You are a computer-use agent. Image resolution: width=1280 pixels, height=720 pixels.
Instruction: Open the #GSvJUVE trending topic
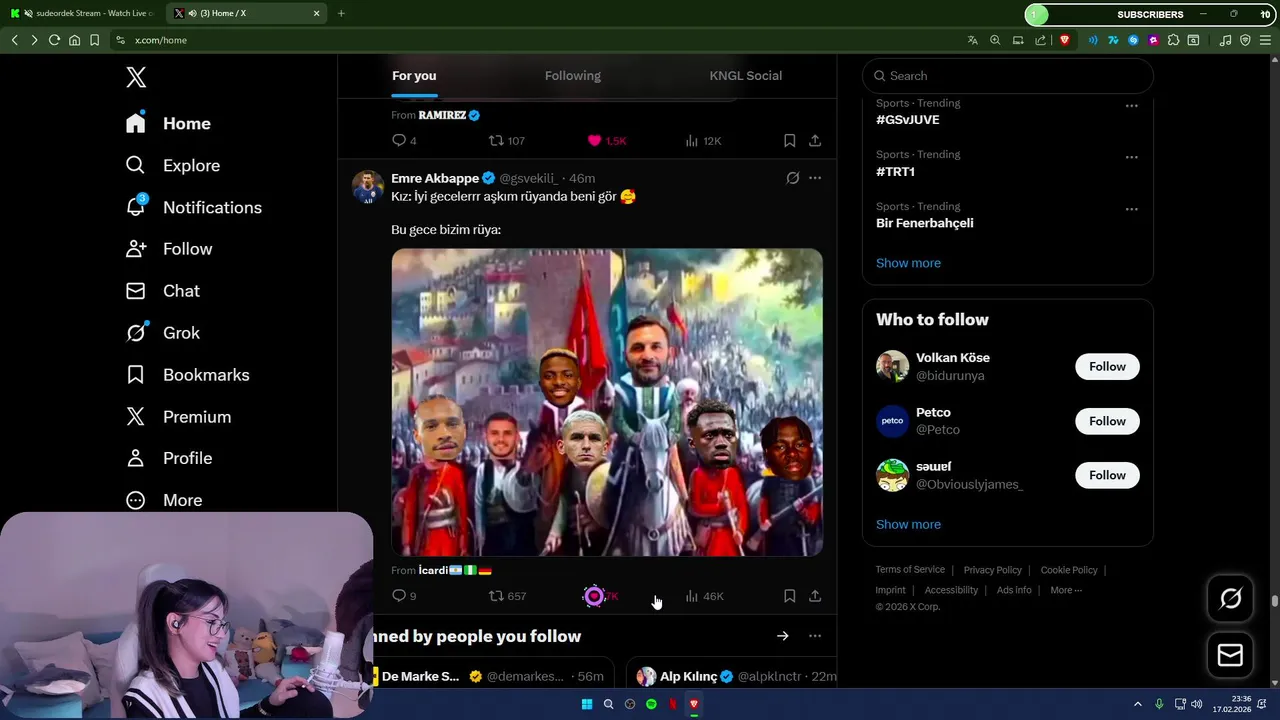tap(907, 120)
